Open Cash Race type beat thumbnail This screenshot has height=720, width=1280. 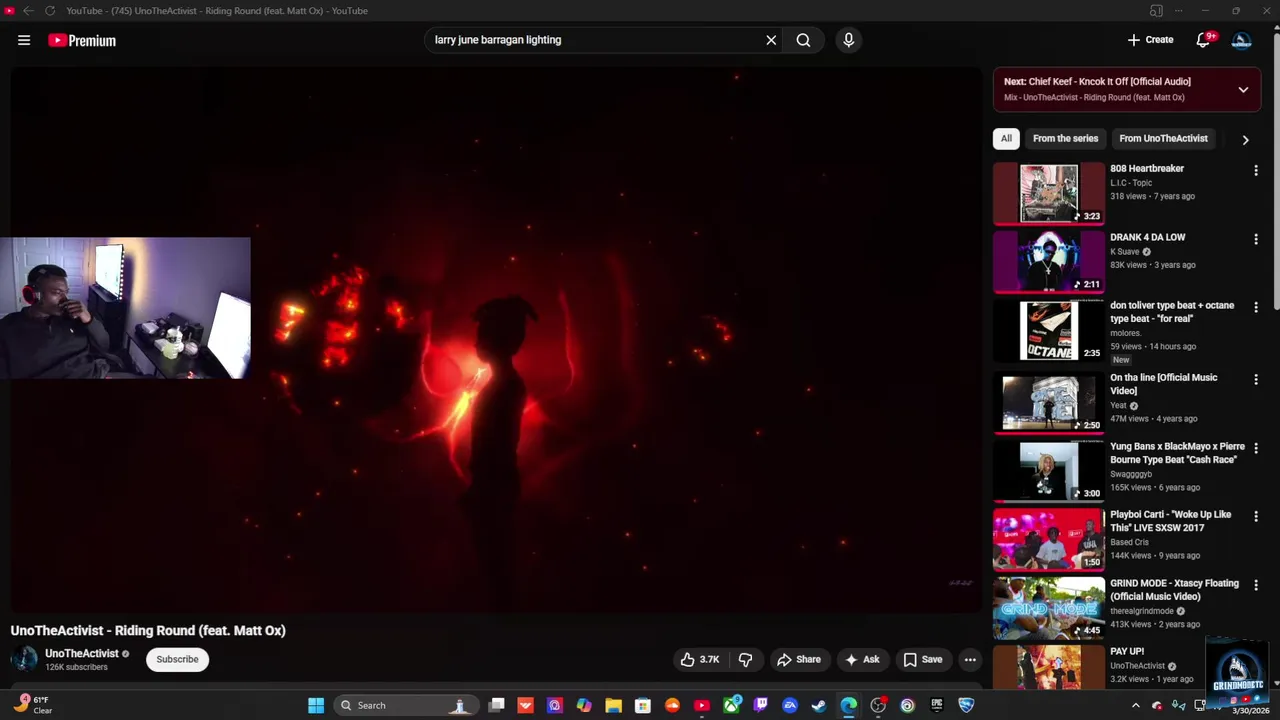point(1049,471)
